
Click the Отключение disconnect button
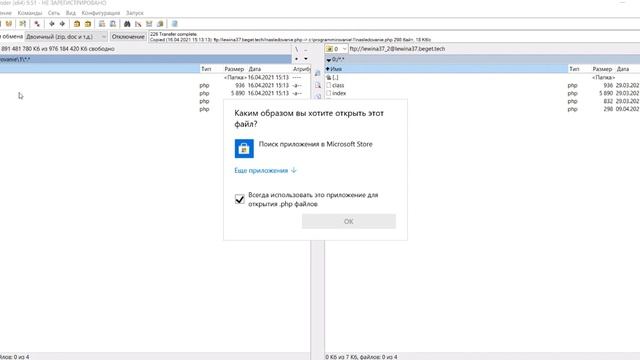coord(128,37)
